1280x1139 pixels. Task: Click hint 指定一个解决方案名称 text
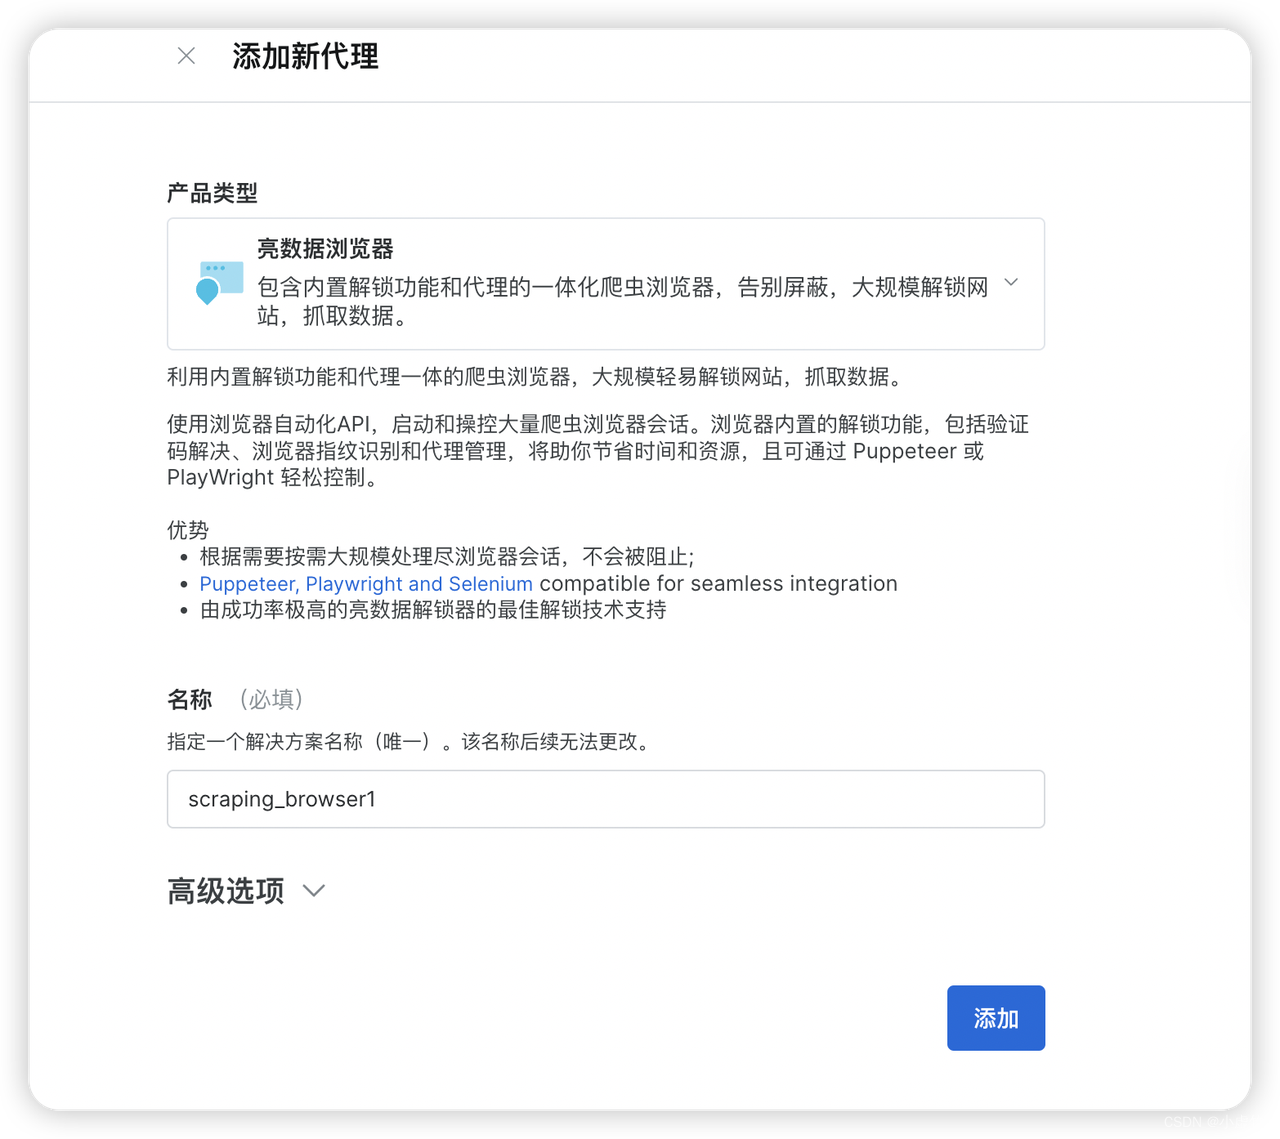[408, 742]
